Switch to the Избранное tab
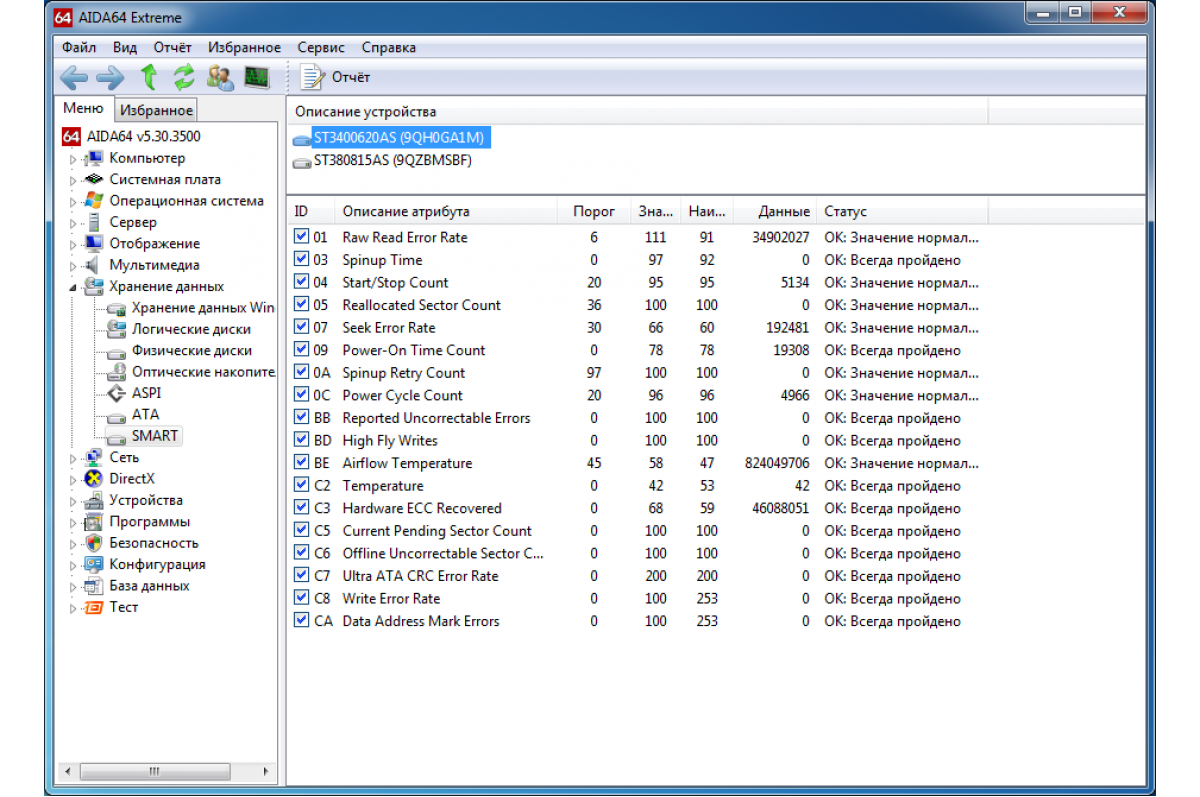 click(x=156, y=110)
